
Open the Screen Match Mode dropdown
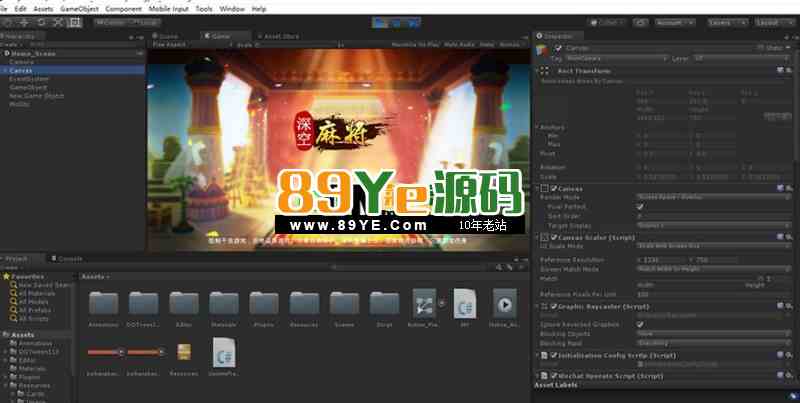point(714,269)
